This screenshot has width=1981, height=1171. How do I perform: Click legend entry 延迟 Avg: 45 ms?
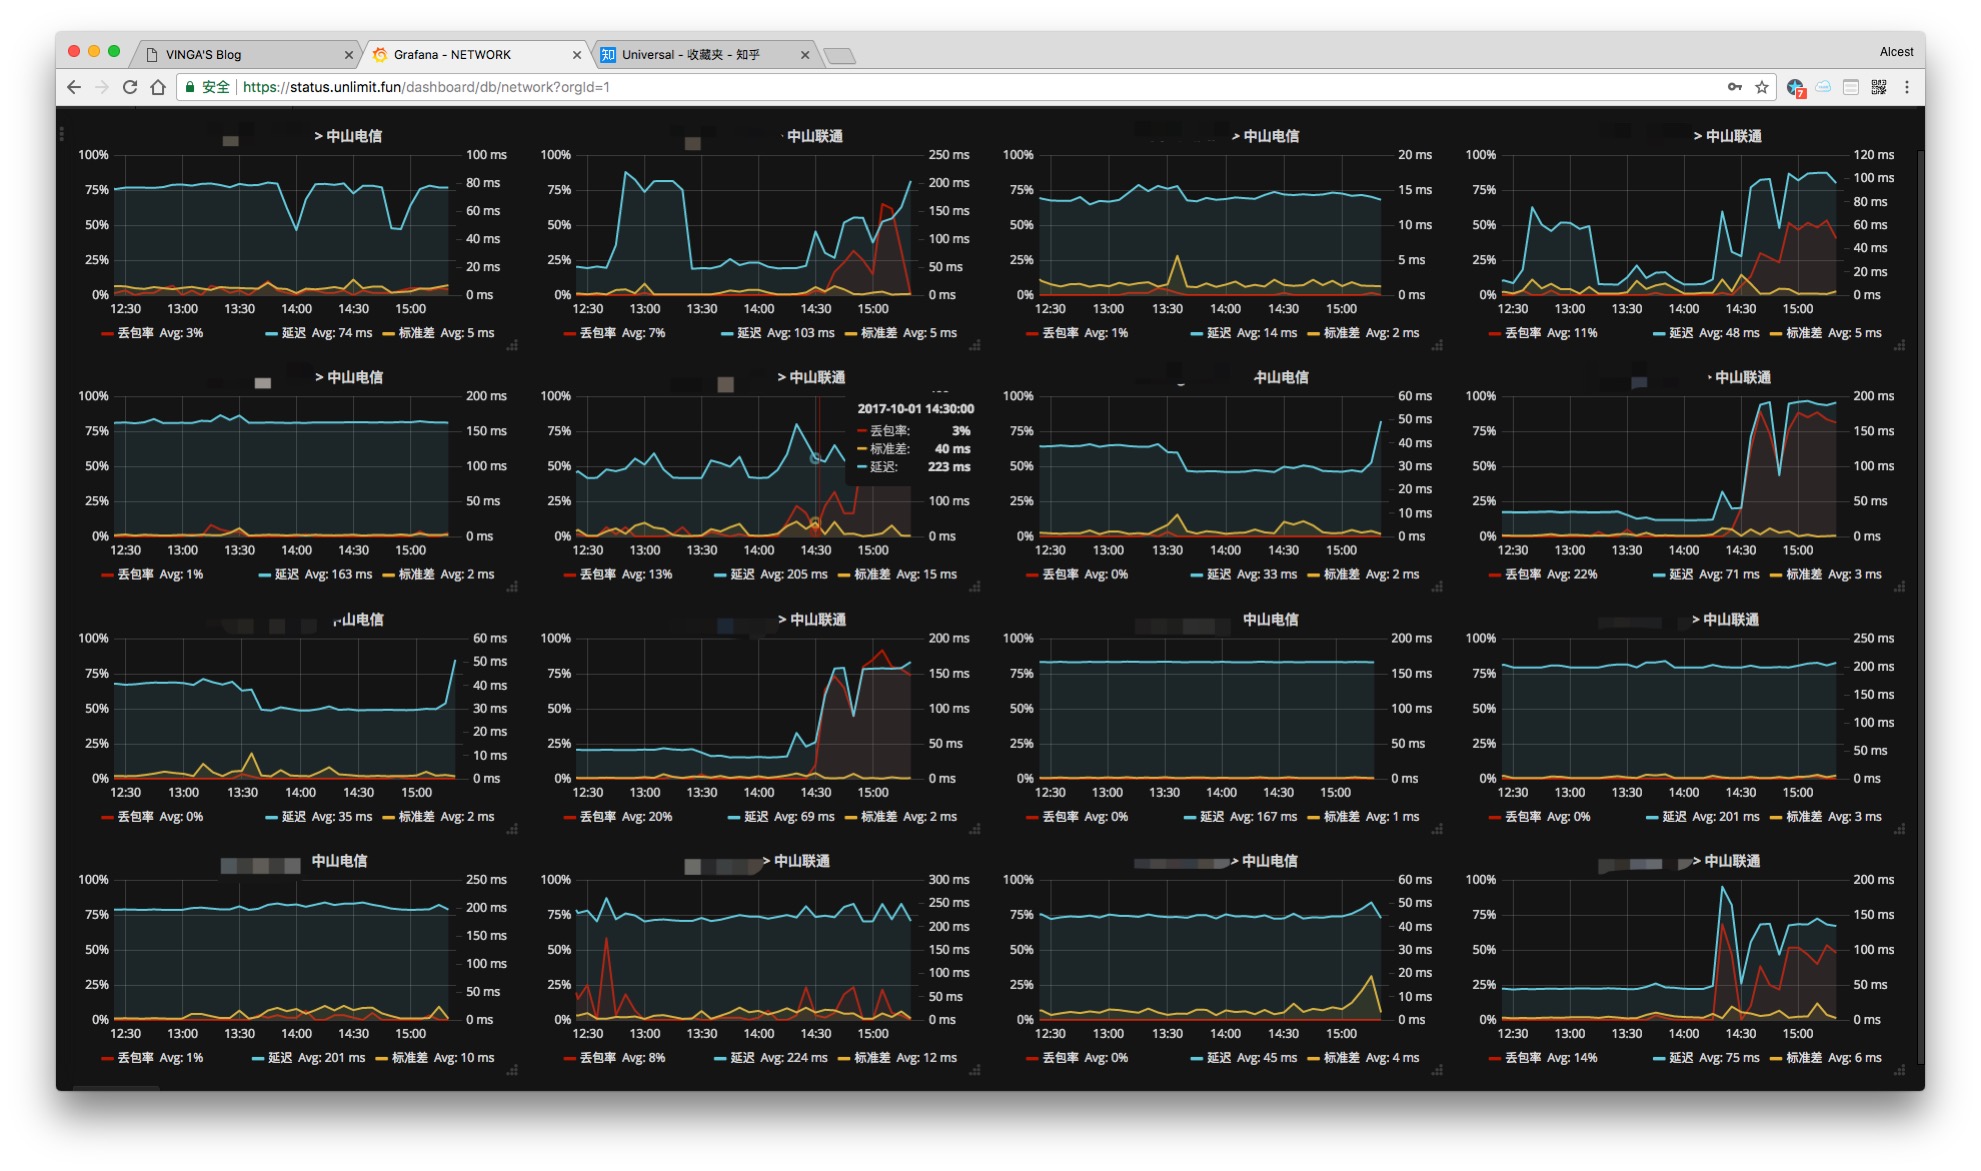pyautogui.click(x=1244, y=1058)
